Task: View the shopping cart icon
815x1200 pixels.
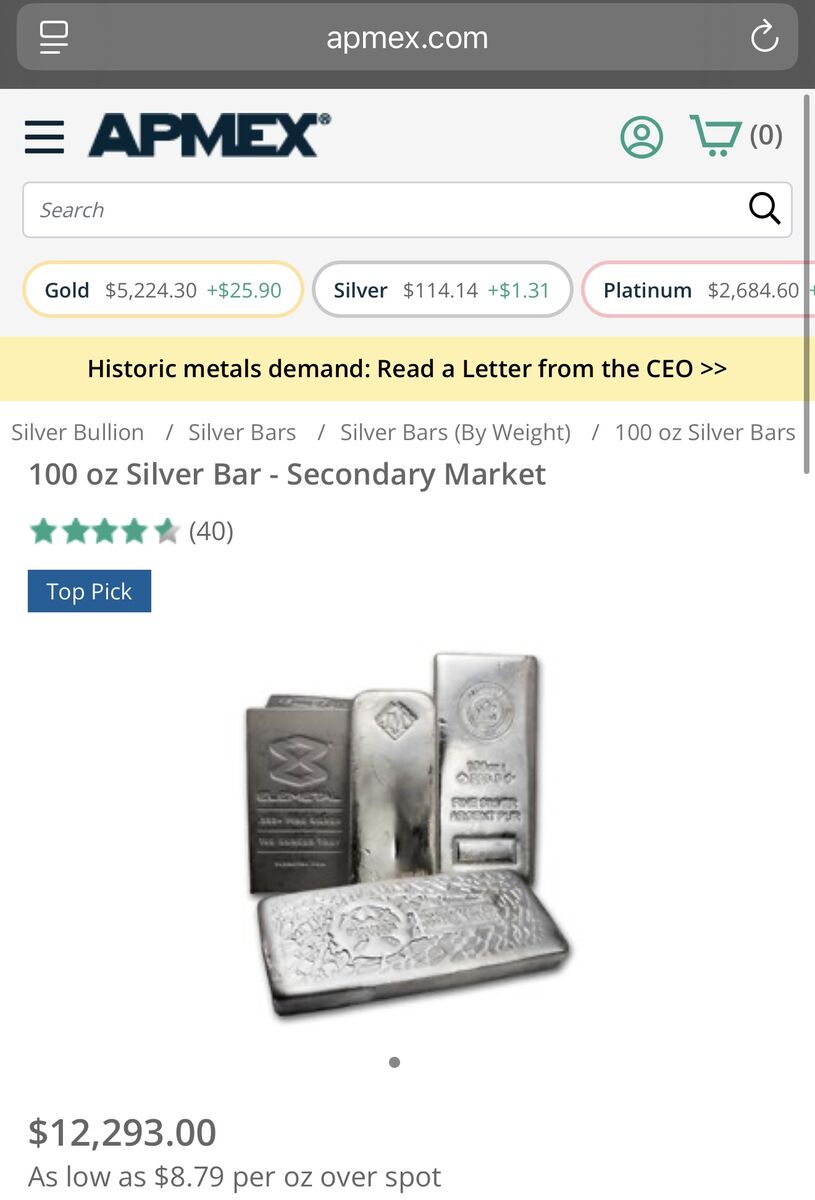Action: tap(715, 134)
